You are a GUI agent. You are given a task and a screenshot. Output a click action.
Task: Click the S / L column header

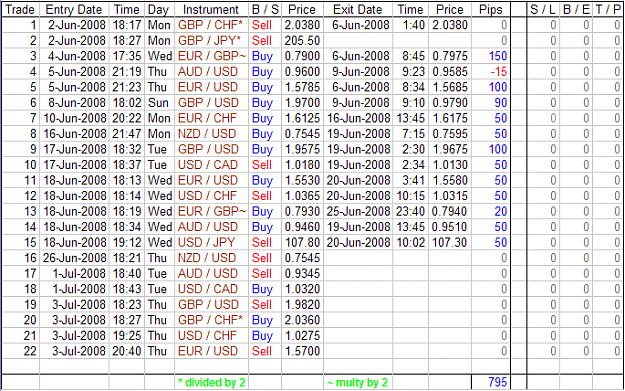coord(542,10)
